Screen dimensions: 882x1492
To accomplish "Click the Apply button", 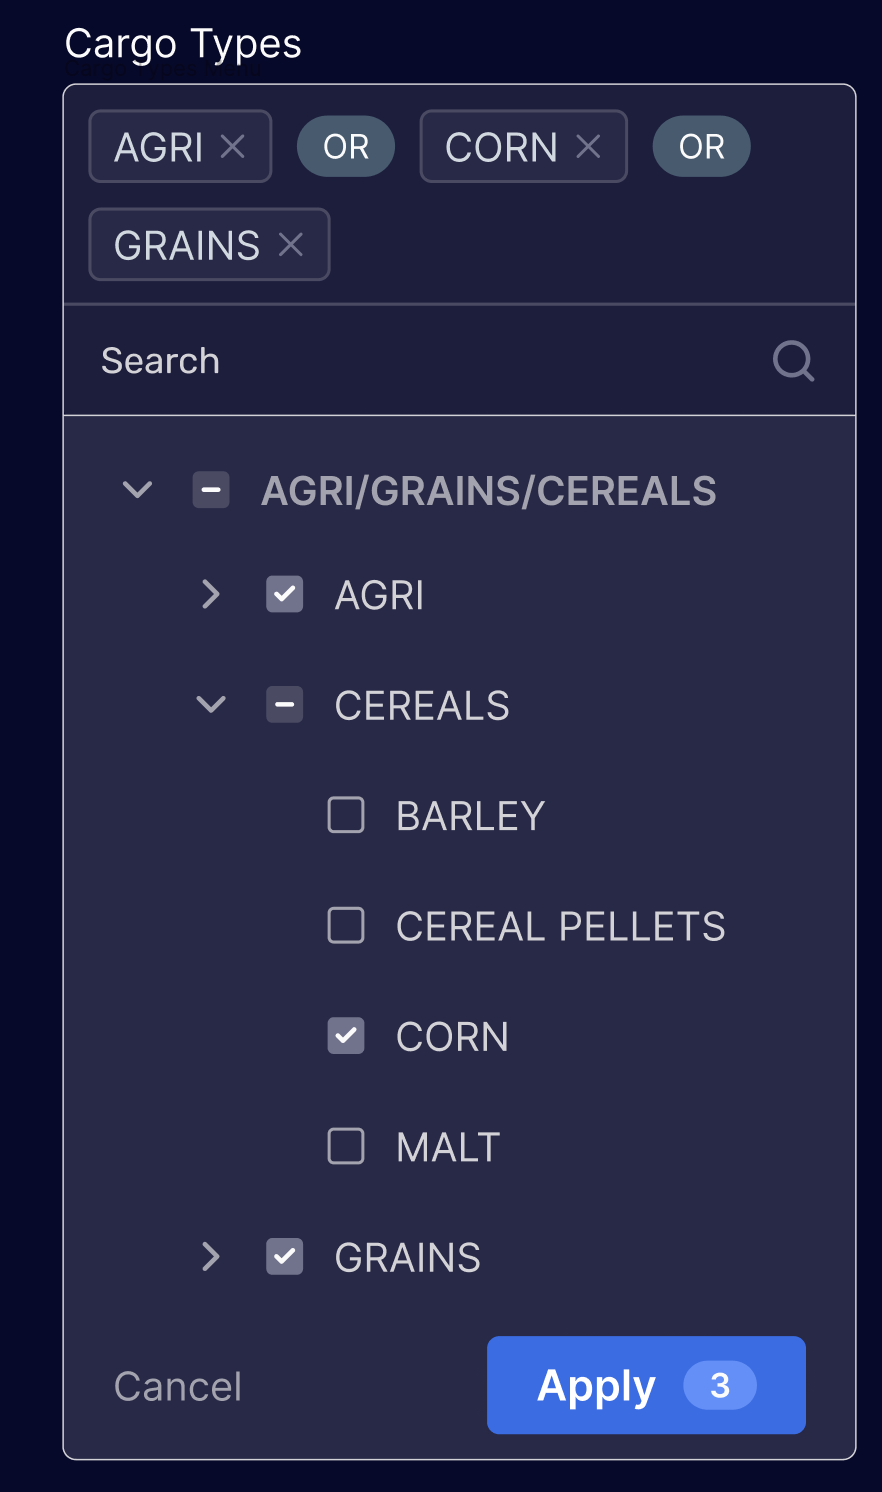I will [646, 1385].
